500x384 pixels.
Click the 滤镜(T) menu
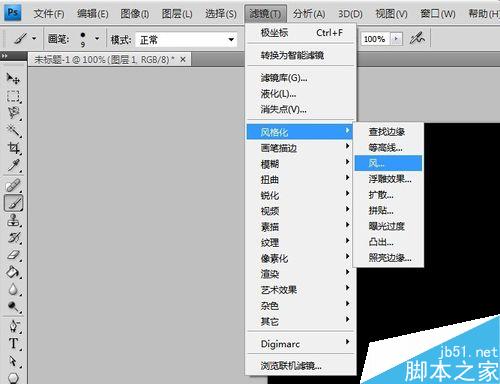point(265,14)
